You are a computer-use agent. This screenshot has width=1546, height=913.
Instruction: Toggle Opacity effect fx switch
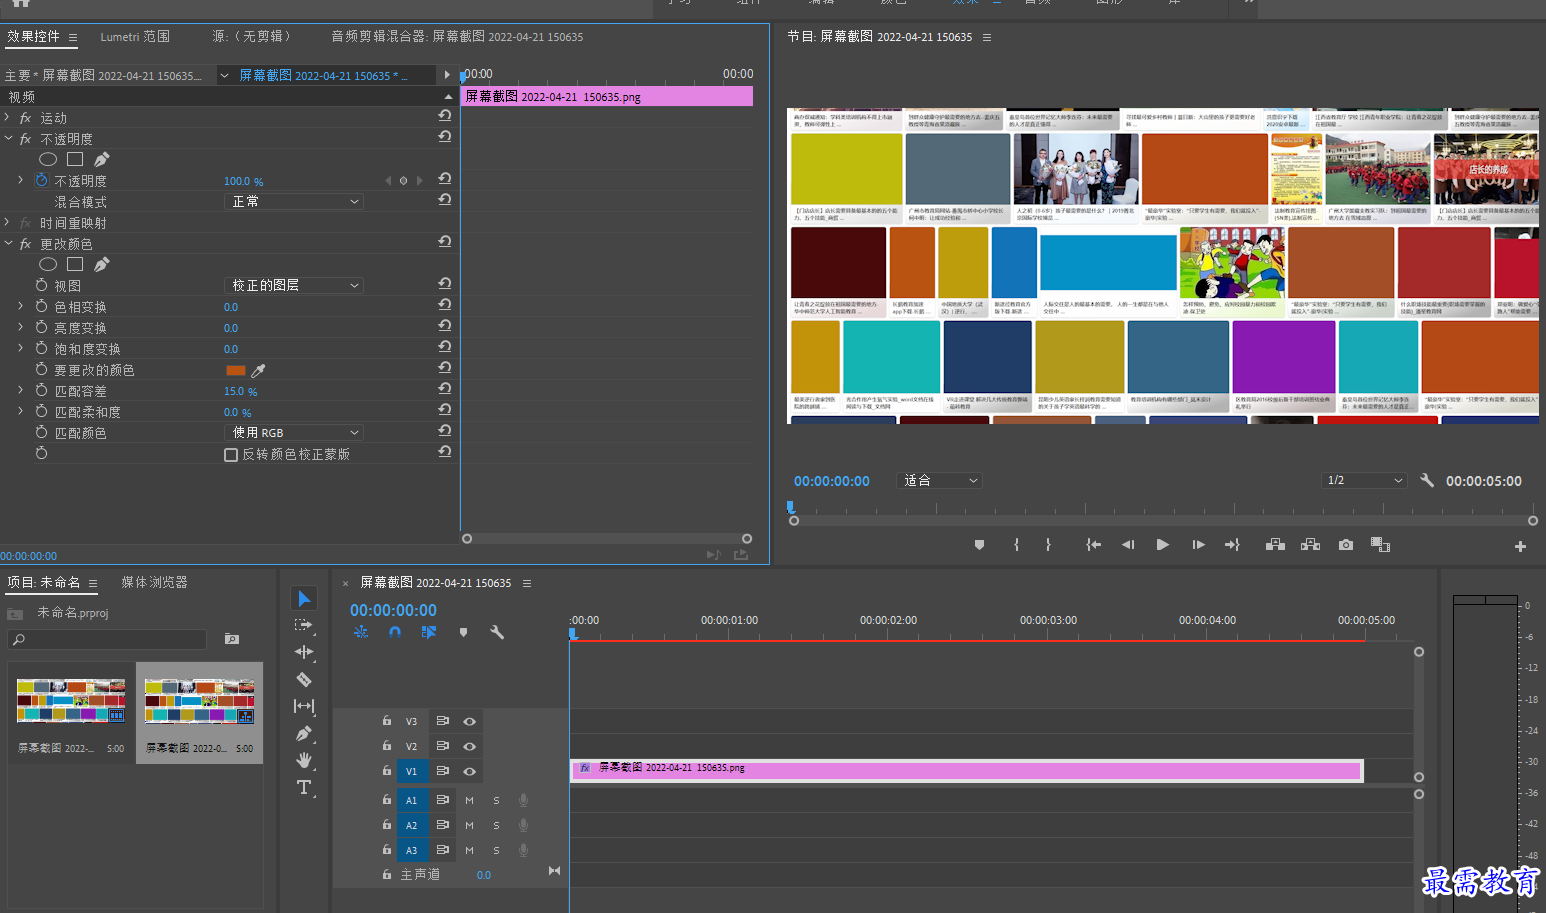click(x=25, y=139)
